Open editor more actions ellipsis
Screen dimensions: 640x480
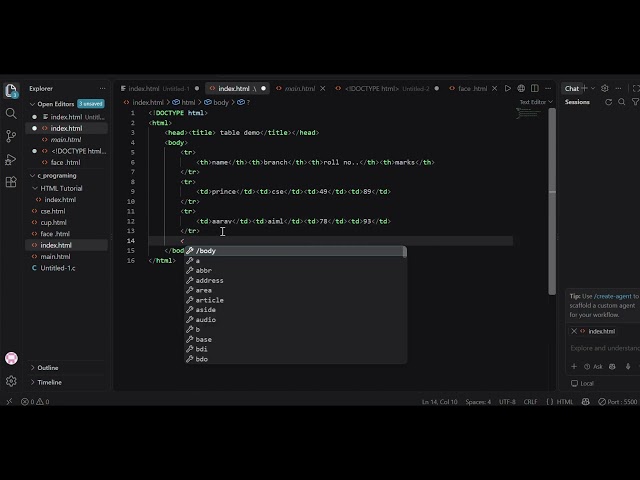pyautogui.click(x=548, y=88)
